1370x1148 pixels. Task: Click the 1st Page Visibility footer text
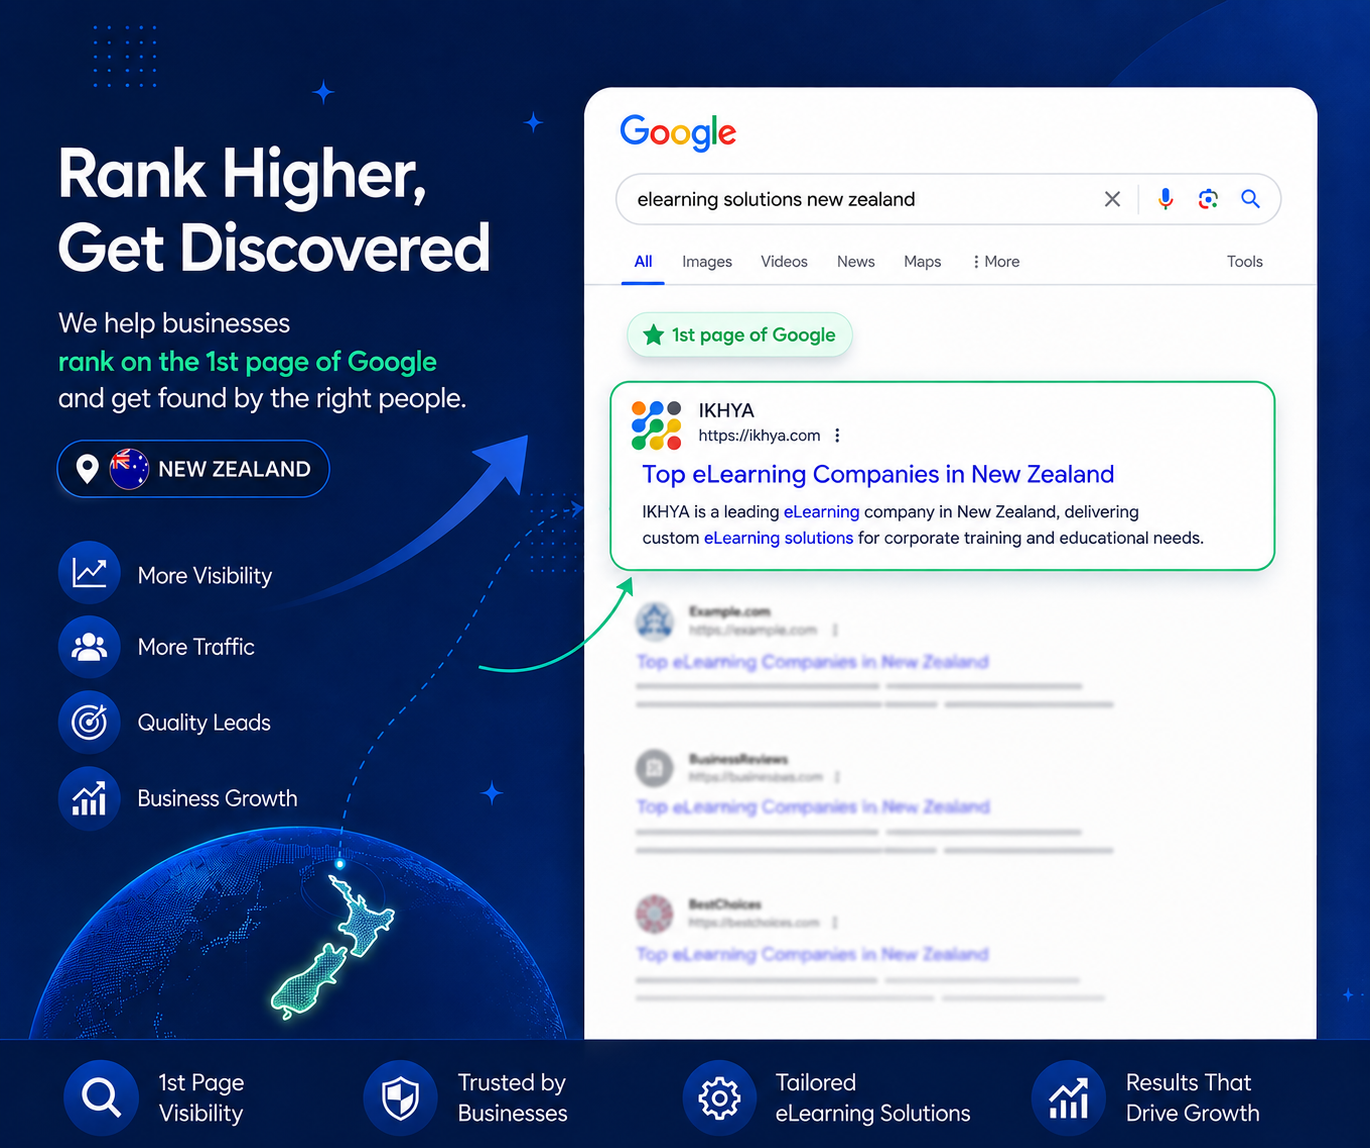tap(201, 1098)
